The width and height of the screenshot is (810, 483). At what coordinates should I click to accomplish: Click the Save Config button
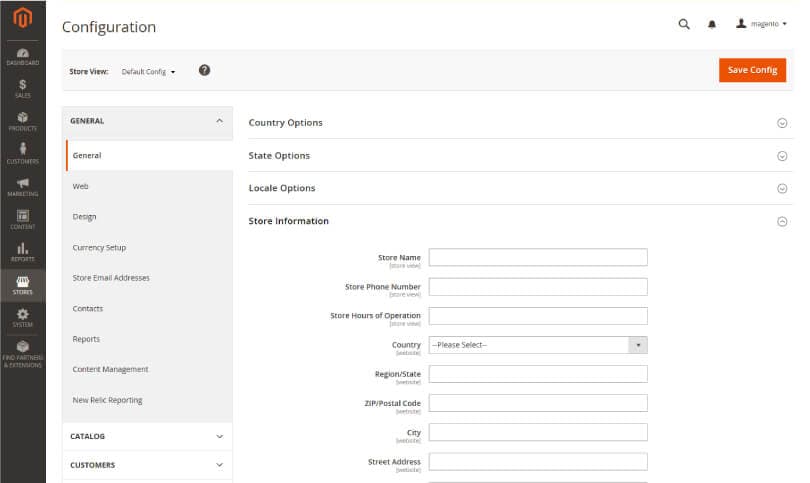[x=752, y=70]
